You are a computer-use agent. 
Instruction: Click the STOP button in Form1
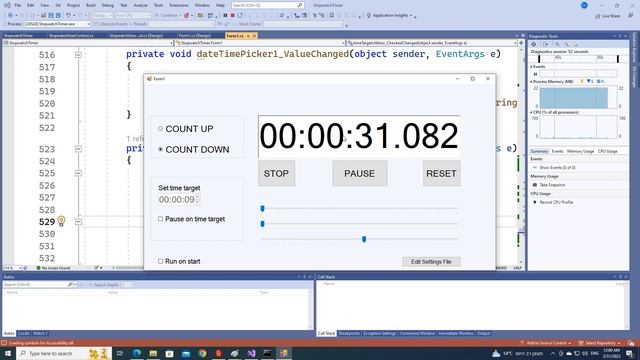click(x=276, y=173)
